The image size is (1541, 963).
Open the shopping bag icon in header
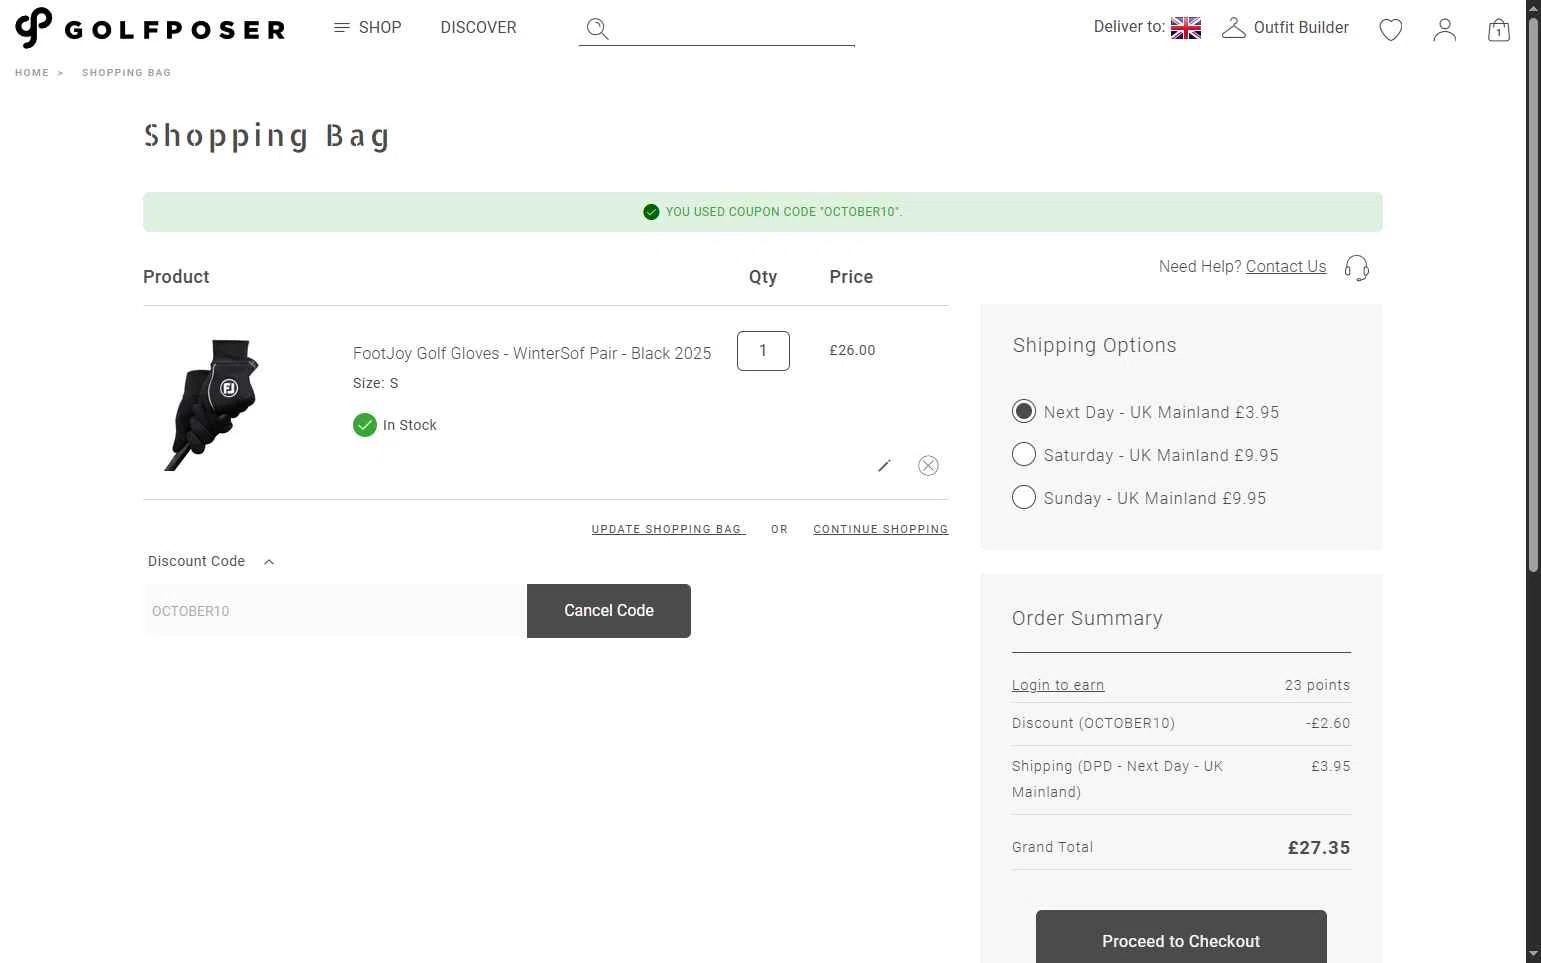(1498, 30)
